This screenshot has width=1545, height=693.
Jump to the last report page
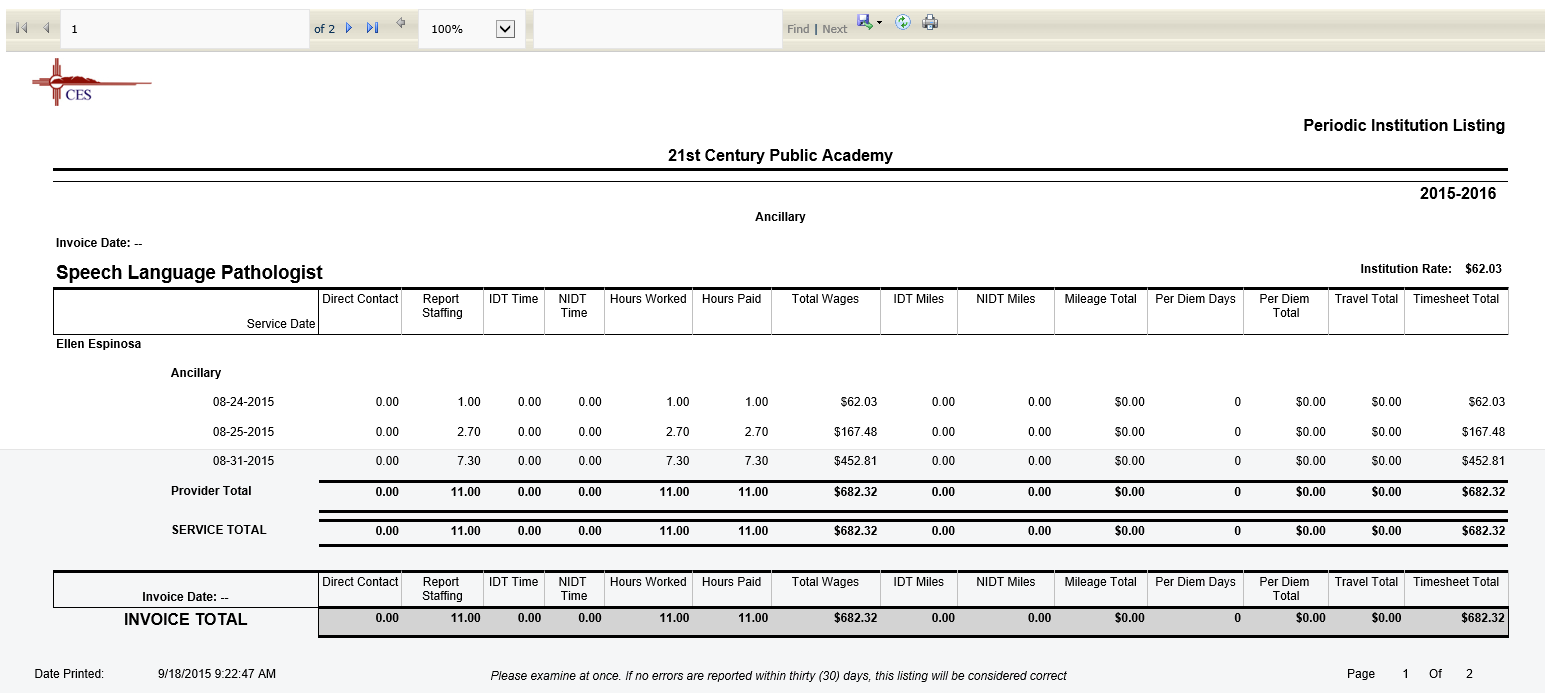tap(371, 28)
